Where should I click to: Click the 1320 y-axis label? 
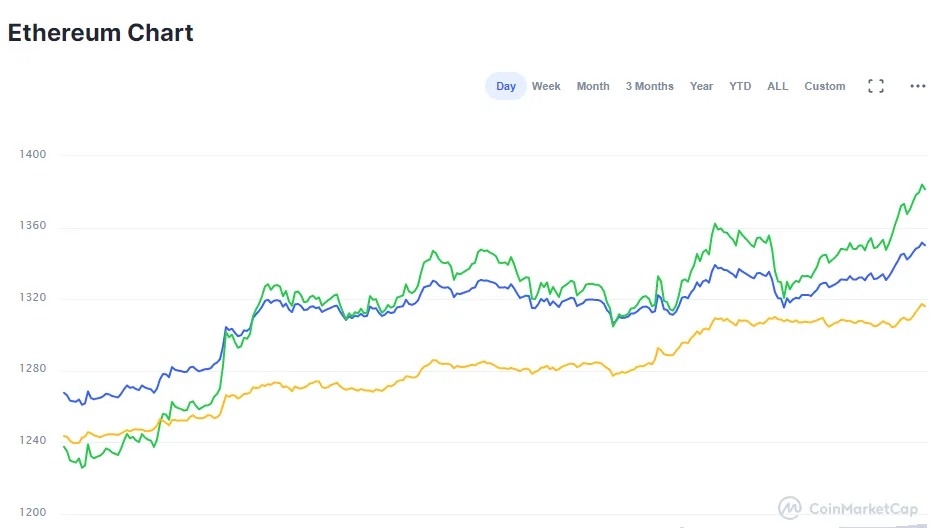click(32, 298)
